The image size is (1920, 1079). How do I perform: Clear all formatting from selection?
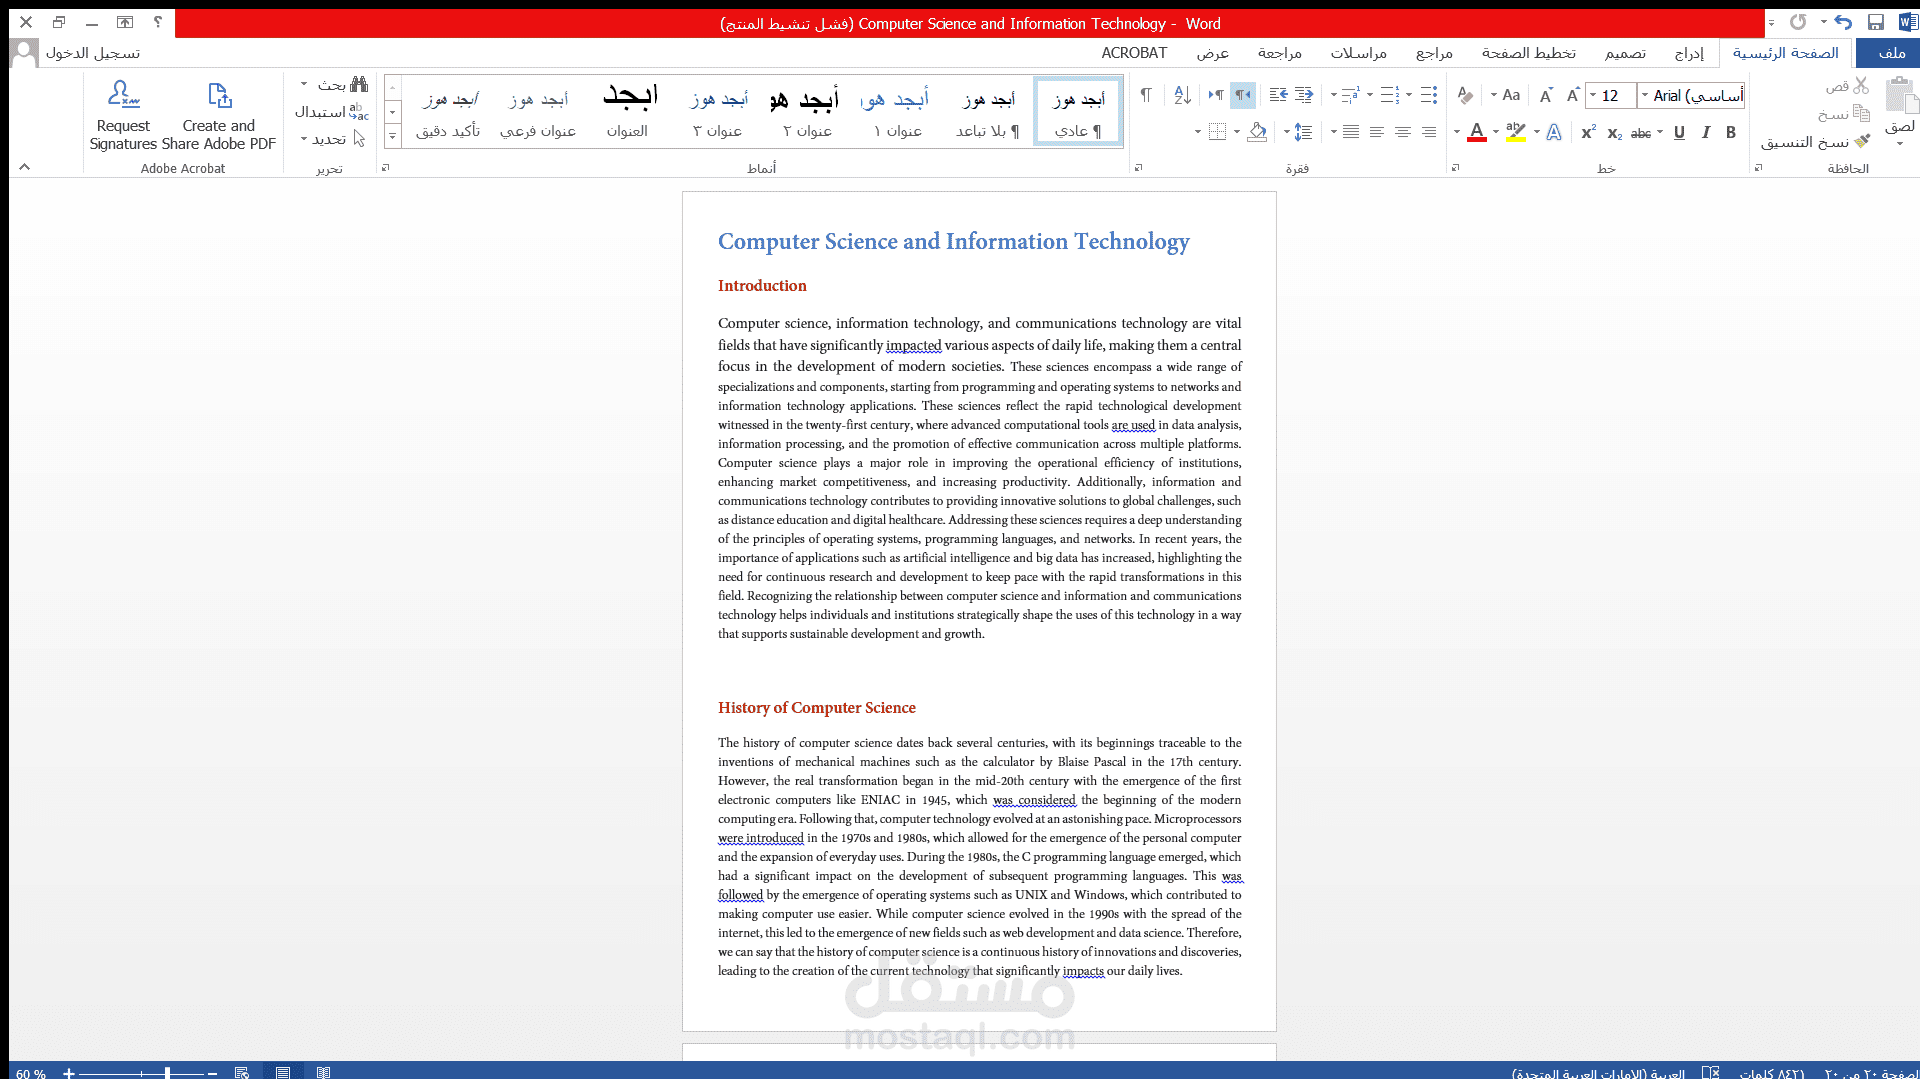pyautogui.click(x=1465, y=95)
